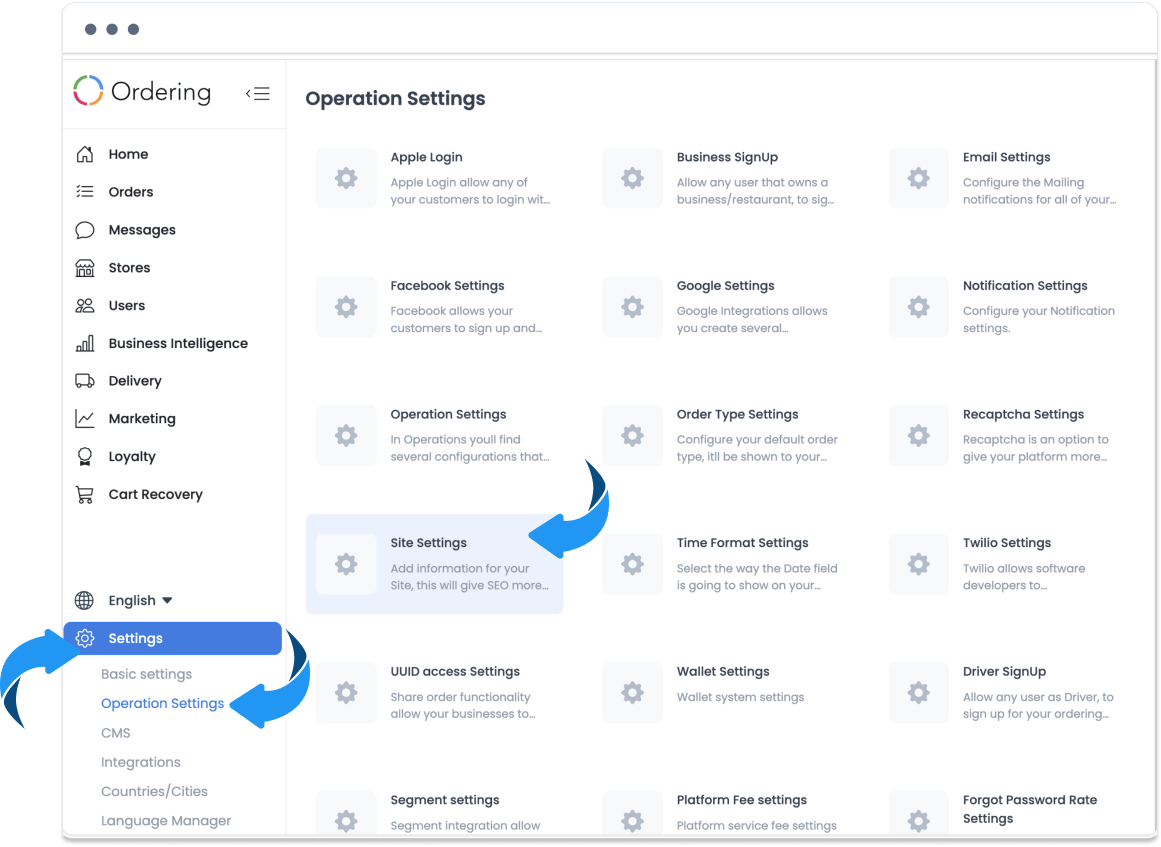Click the Home house icon
The height and width of the screenshot is (847, 1161).
click(x=84, y=154)
